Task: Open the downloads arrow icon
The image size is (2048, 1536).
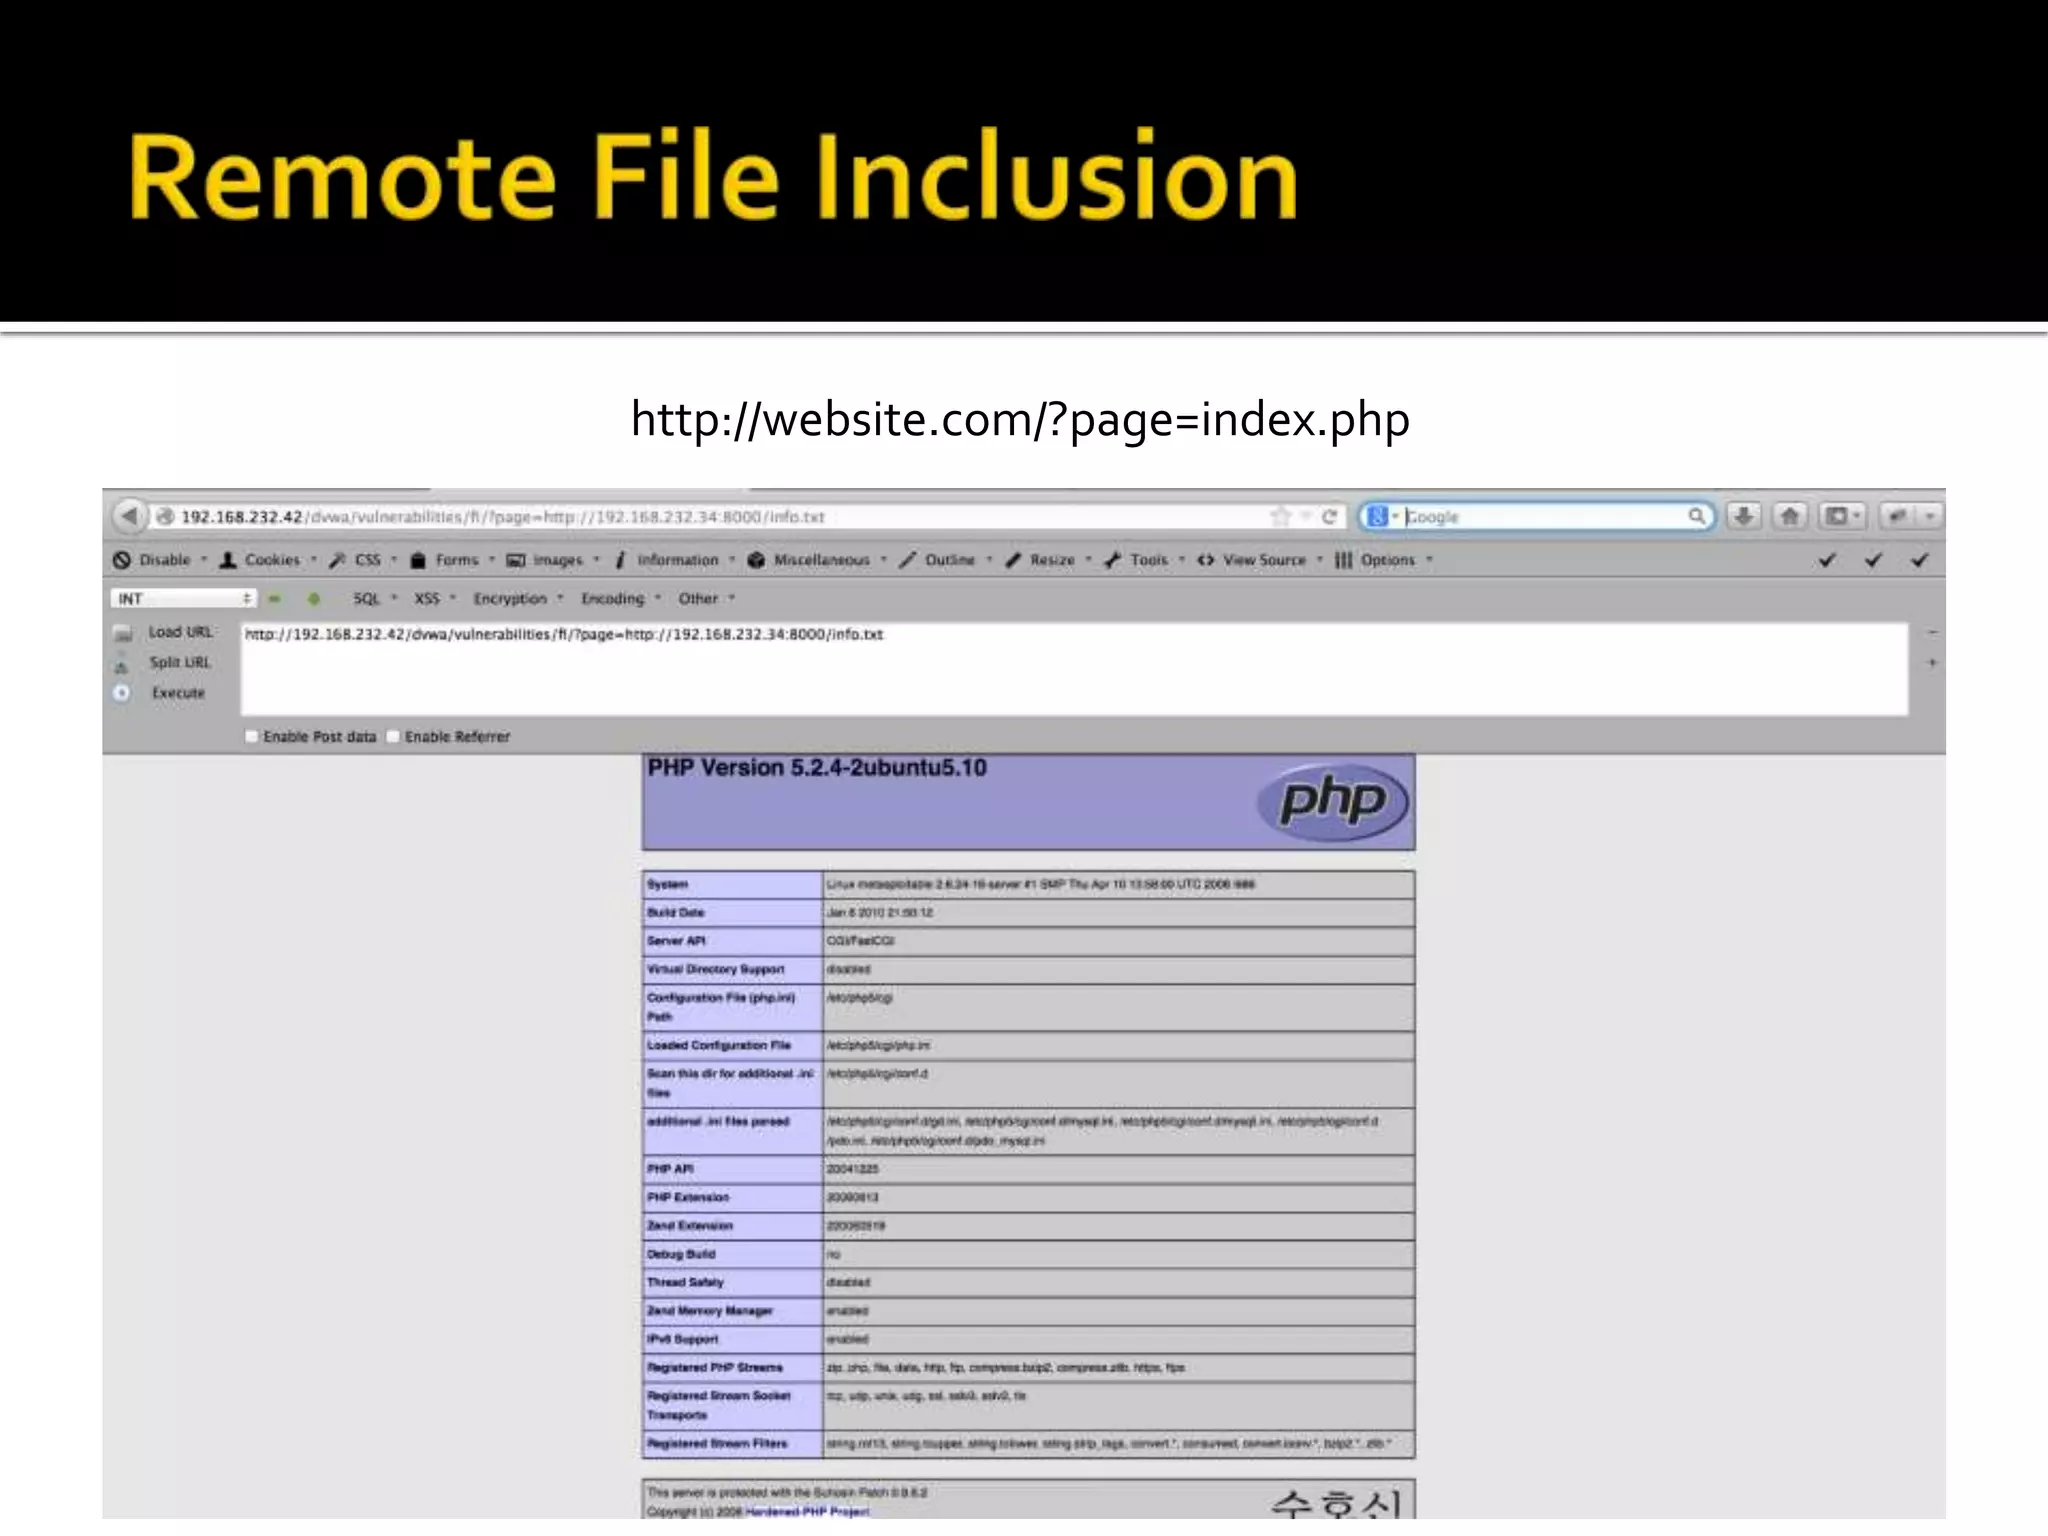Action: pyautogui.click(x=1743, y=516)
